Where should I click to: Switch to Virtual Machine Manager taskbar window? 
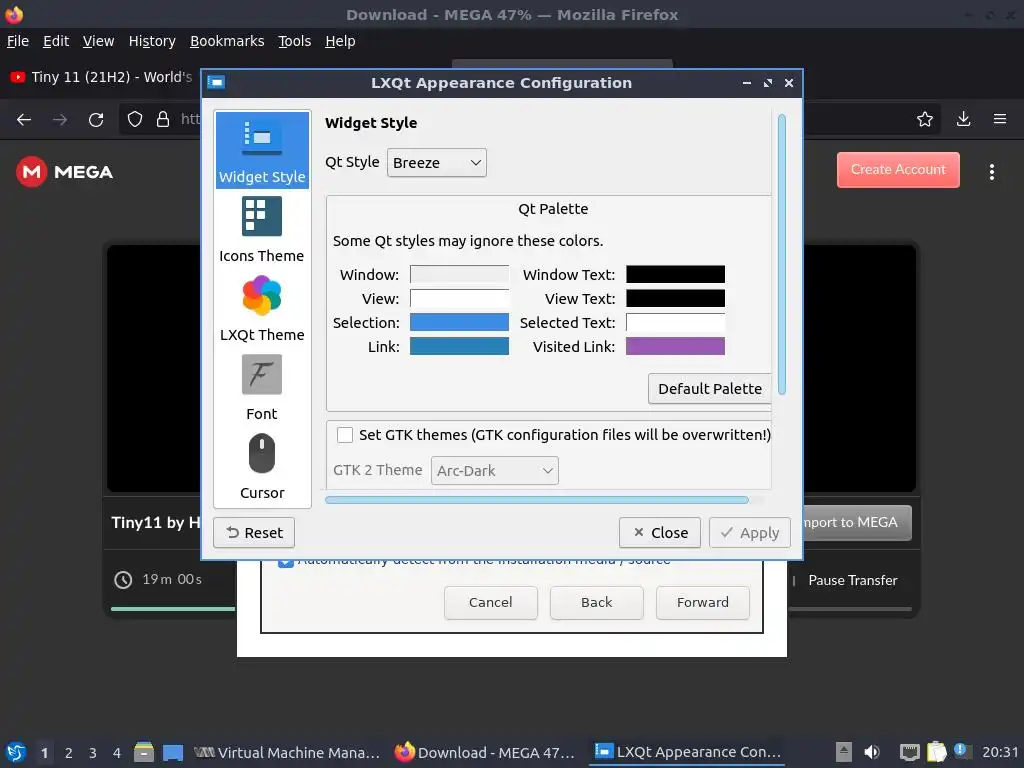287,752
